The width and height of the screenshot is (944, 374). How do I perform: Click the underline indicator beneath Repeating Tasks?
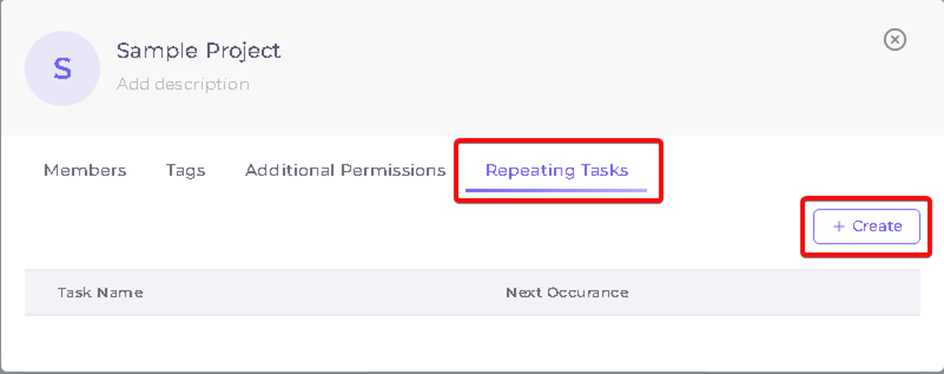(556, 190)
